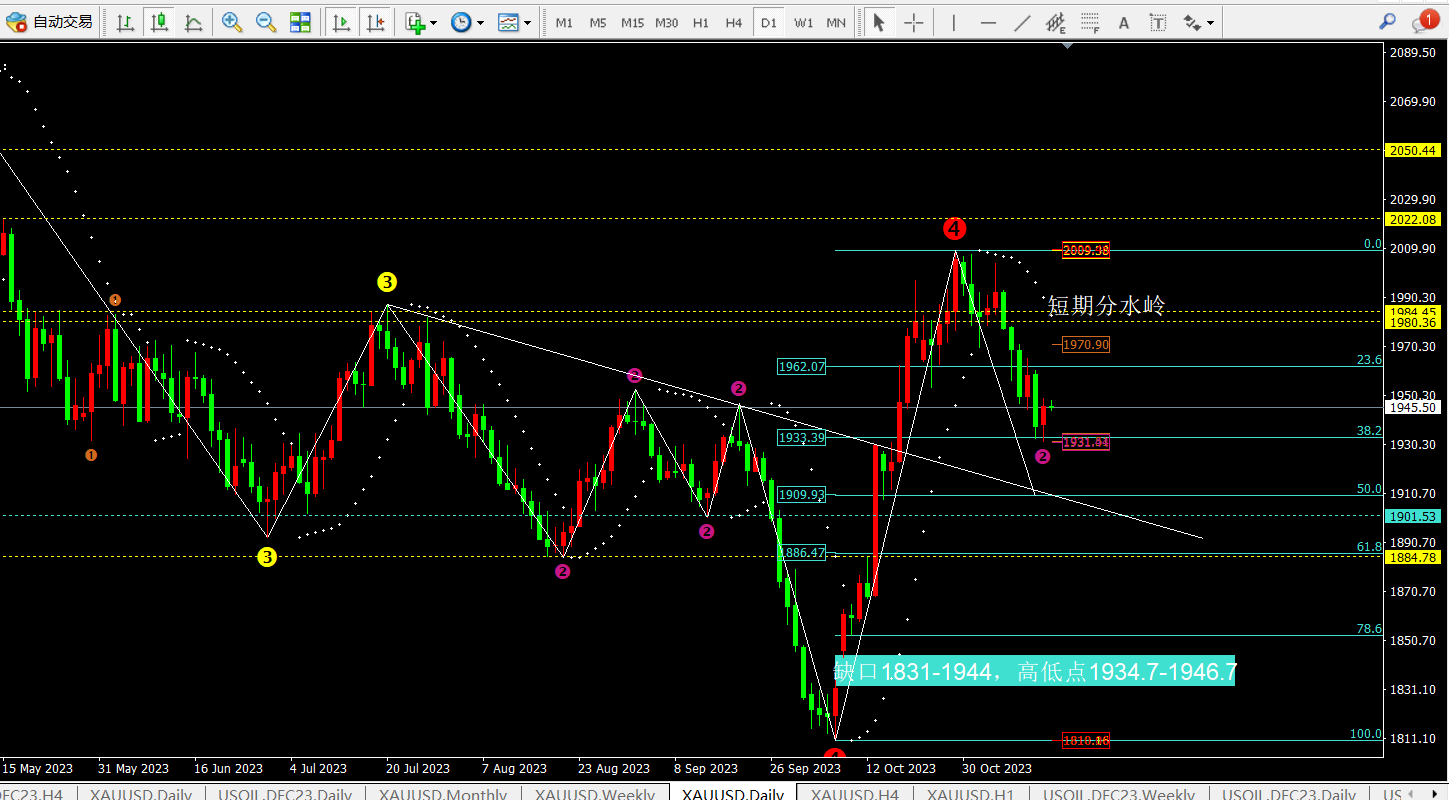Screen dimensions: 1449x800
Task: Select the Fibonacci retracement tool
Action: [x=1090, y=22]
